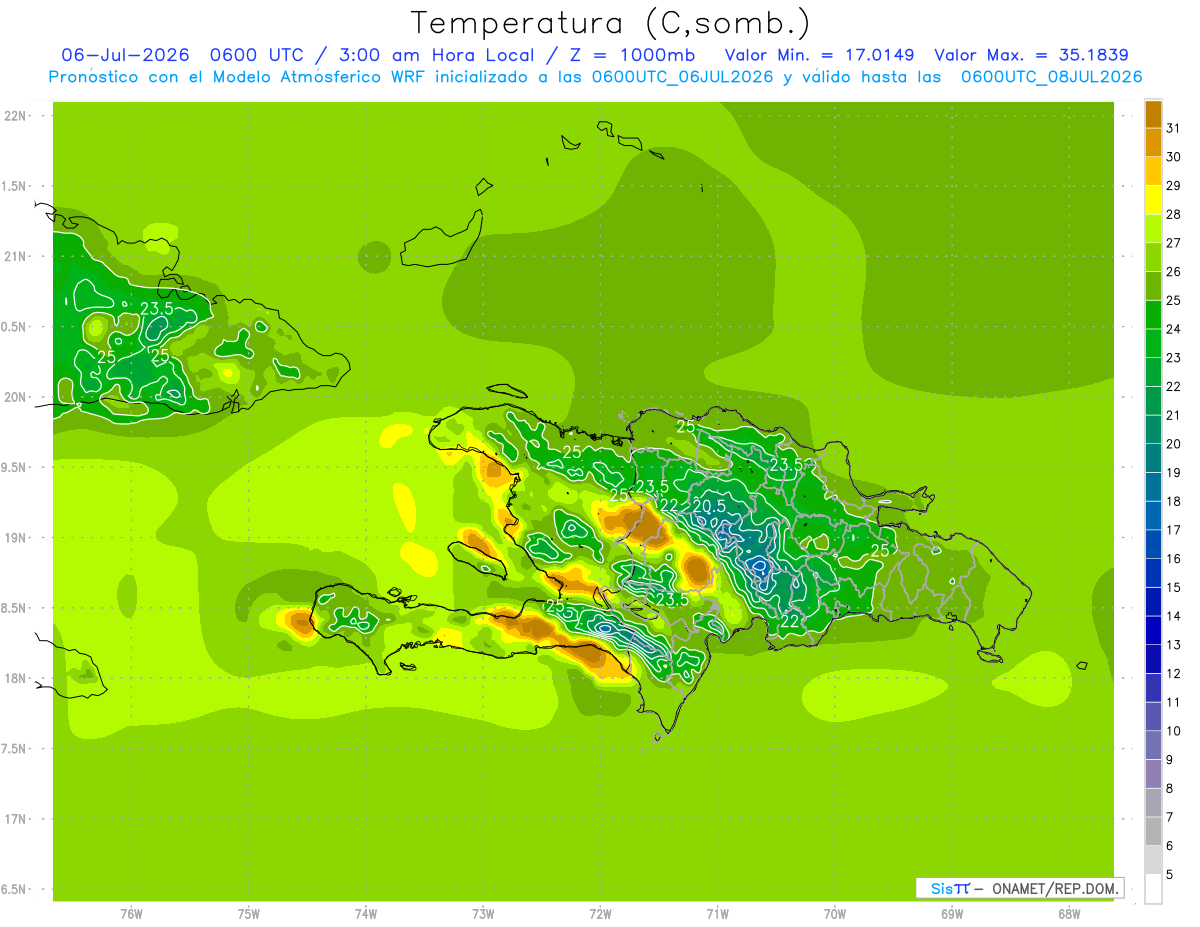Click the "22N" latitude axis label
The width and height of the screenshot is (1200, 927).
point(17,116)
